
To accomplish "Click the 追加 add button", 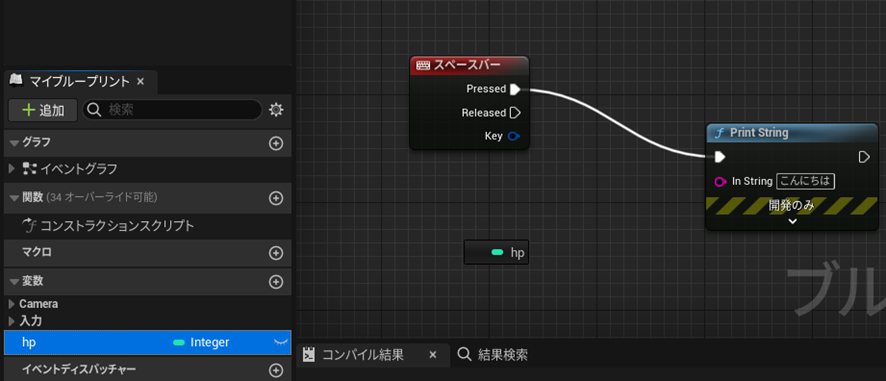I will pyautogui.click(x=42, y=110).
